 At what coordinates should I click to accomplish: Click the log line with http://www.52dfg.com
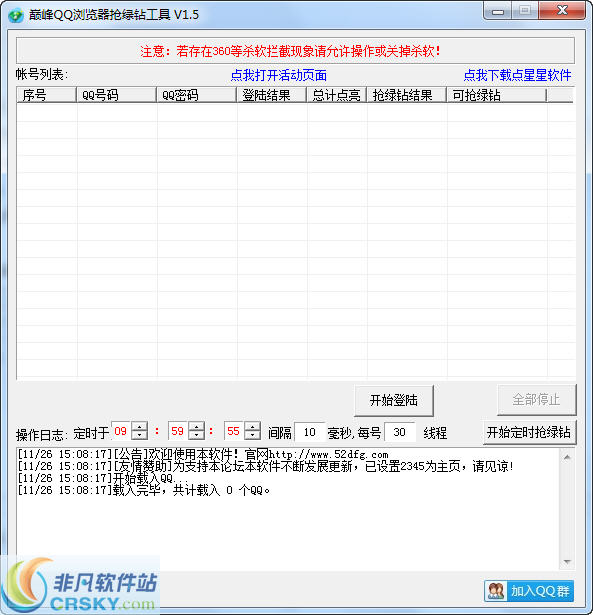click(x=203, y=454)
